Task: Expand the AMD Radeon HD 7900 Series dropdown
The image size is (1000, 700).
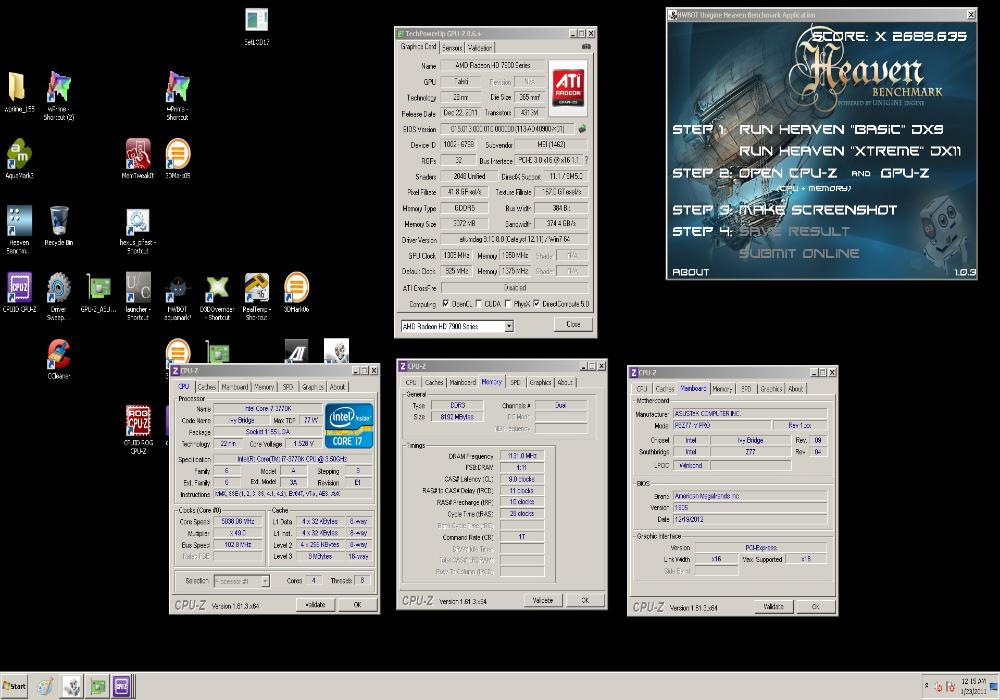Action: (509, 326)
